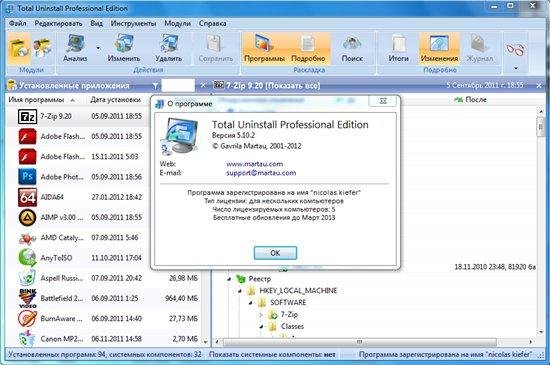Click the filter search input field
Screen dimensions: 550x365
178,86
